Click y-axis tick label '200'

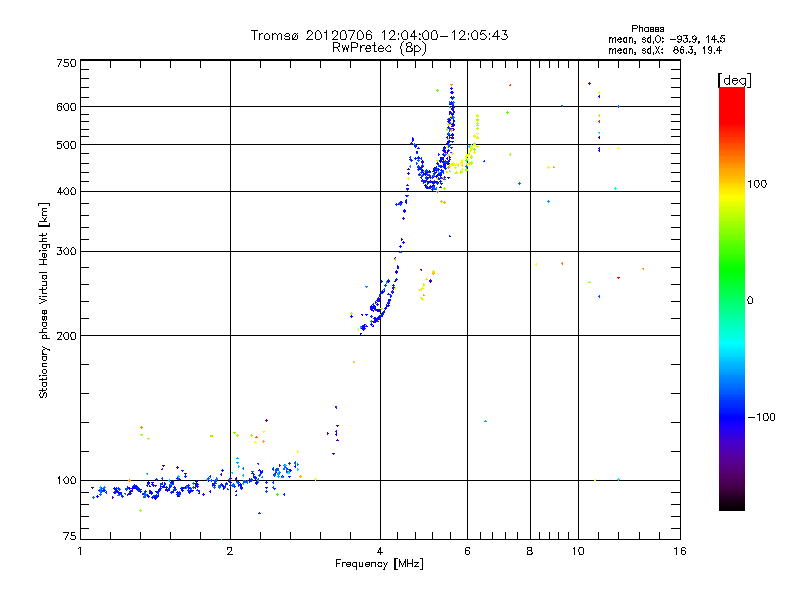66,336
